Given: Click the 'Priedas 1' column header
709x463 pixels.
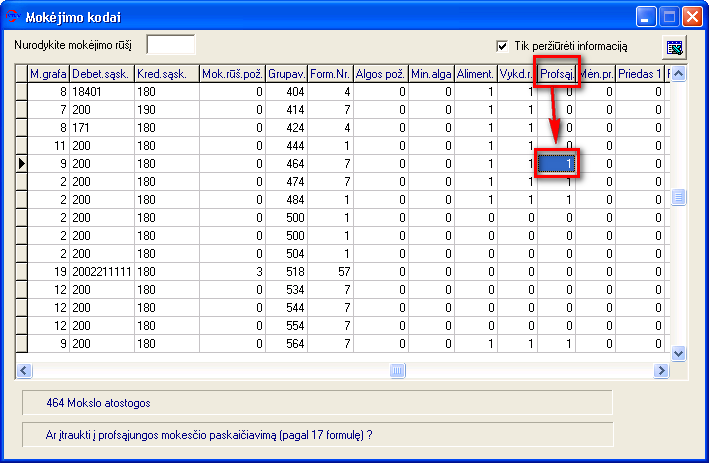Looking at the screenshot, I should (x=640, y=74).
